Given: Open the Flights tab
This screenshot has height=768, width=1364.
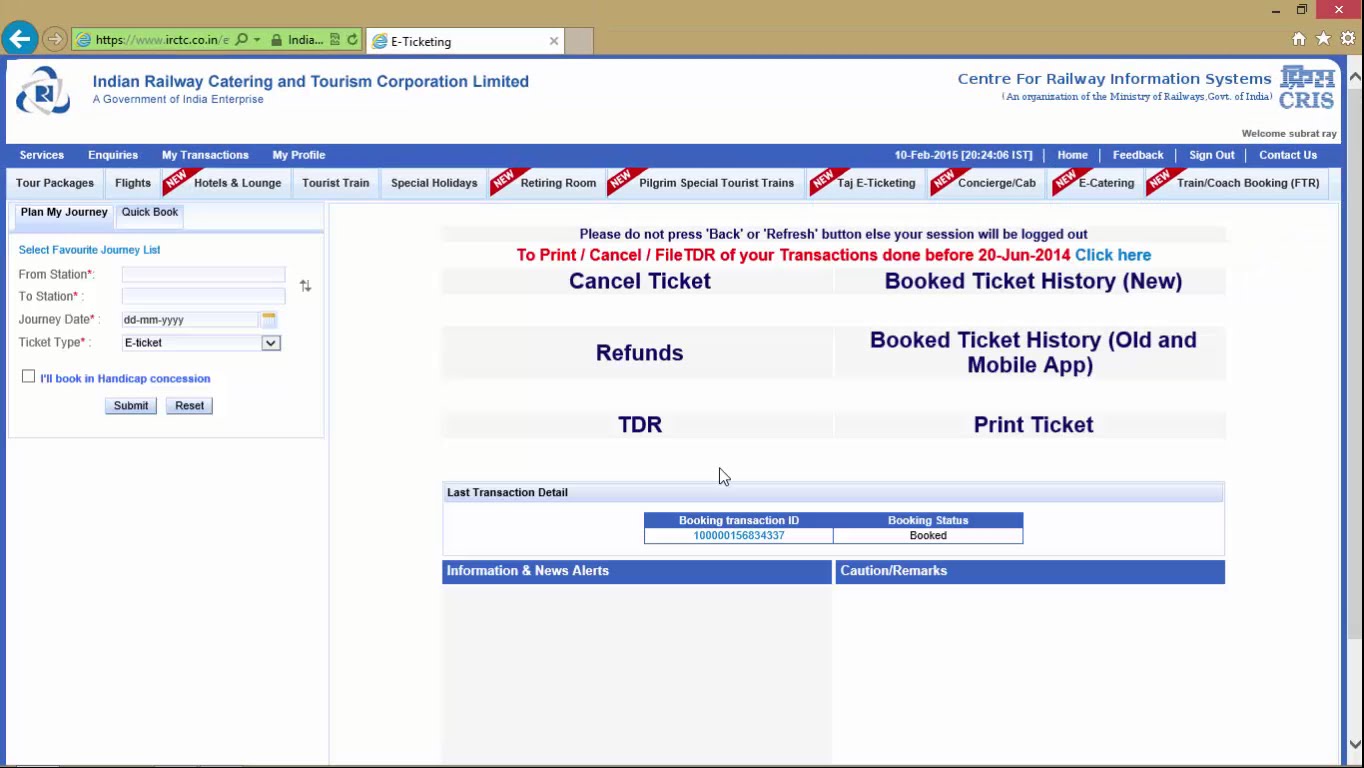Looking at the screenshot, I should click(x=133, y=183).
